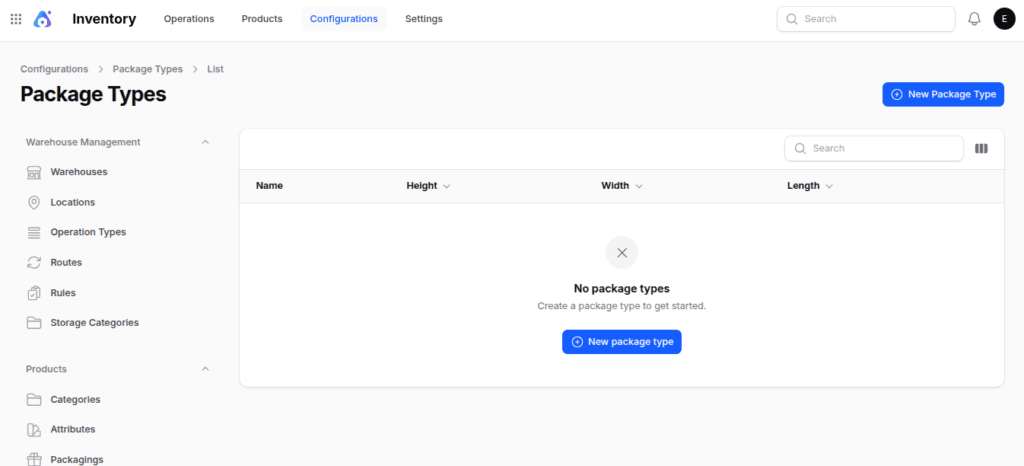Go to Configurations breadcrumb
Image resolution: width=1024 pixels, height=466 pixels.
[x=54, y=69]
